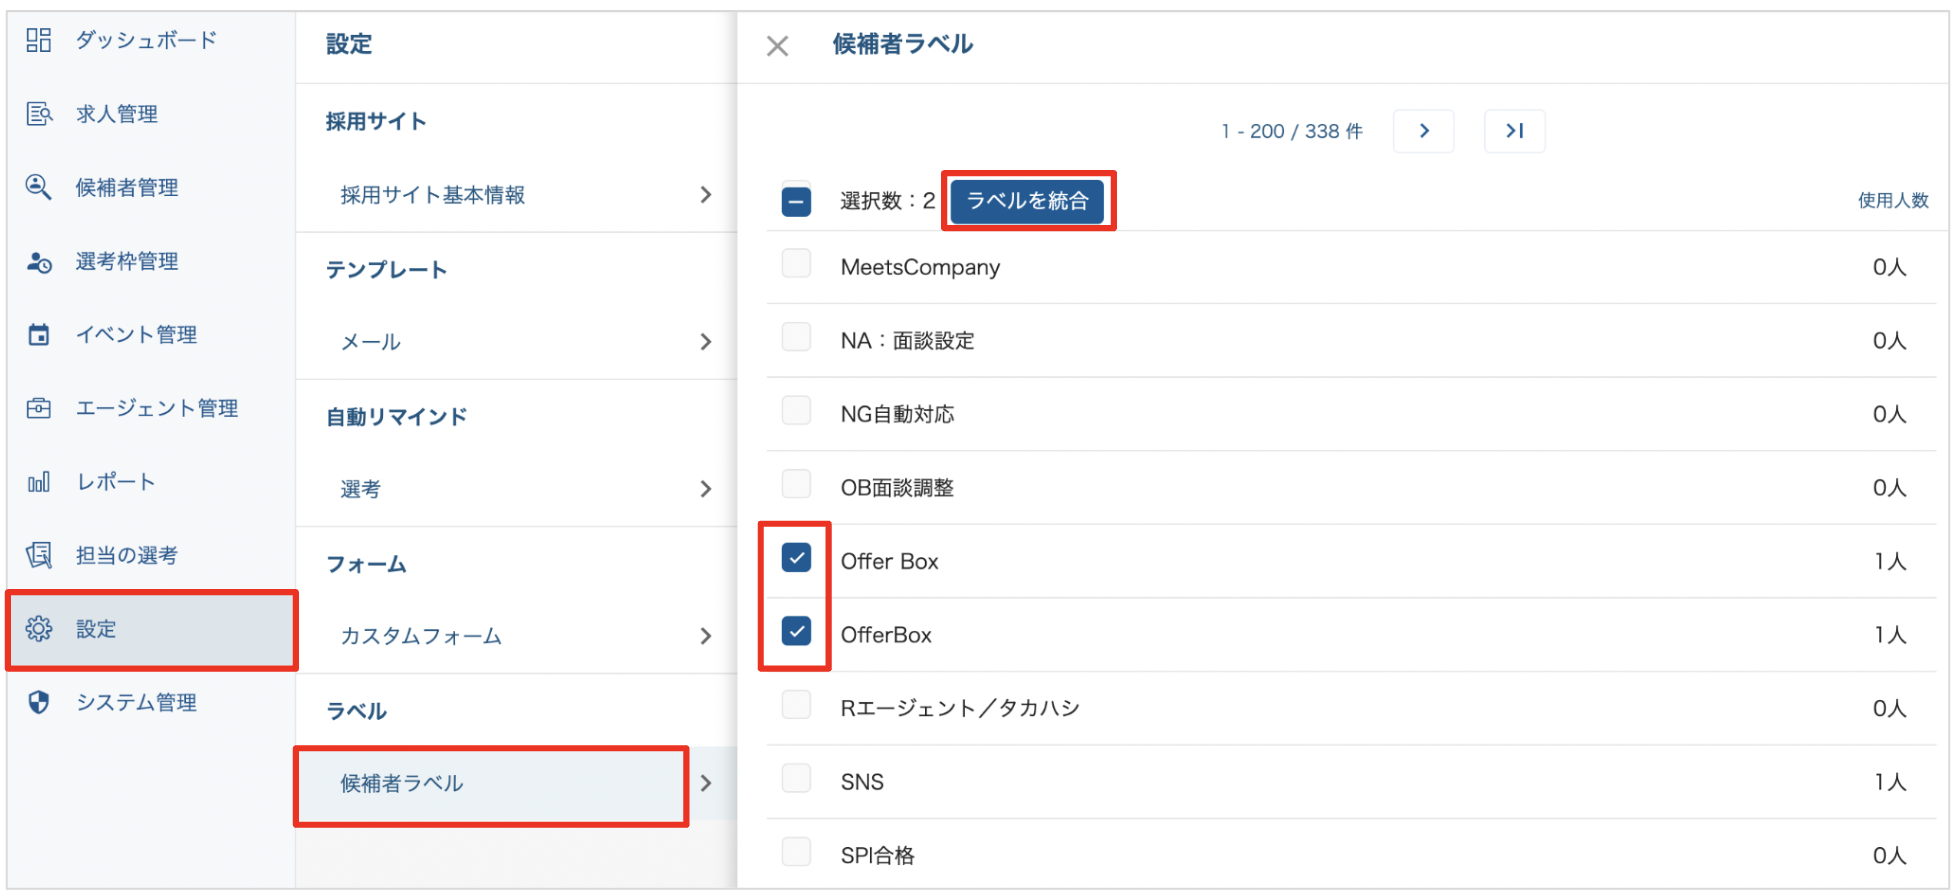
Task: Jump to the last page of labels
Action: click(1515, 131)
